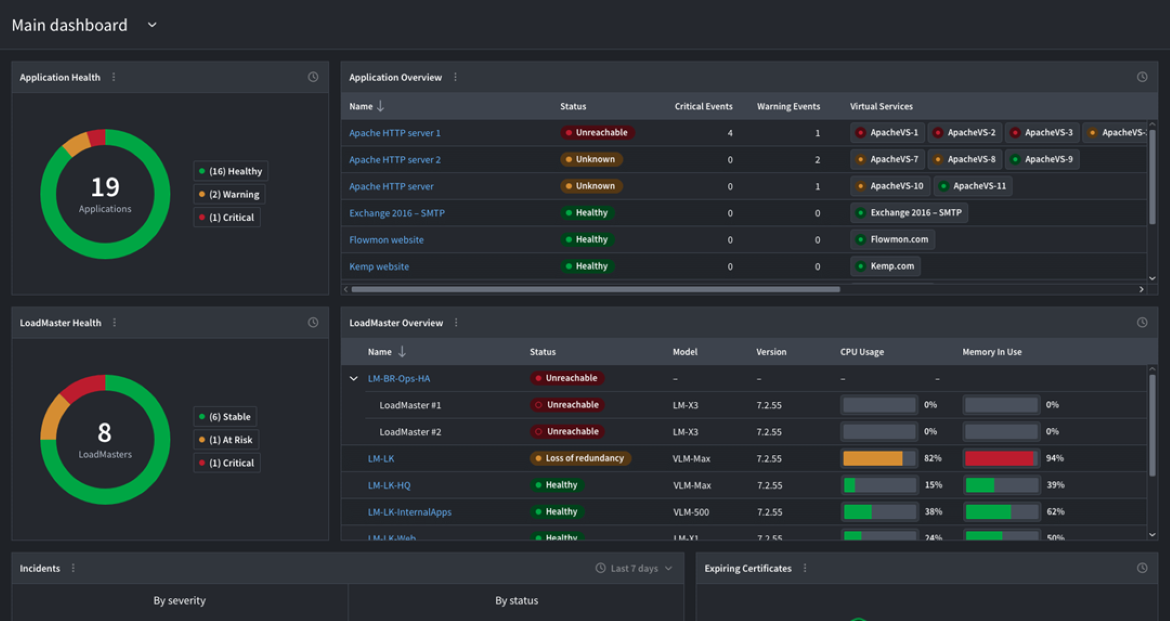
Task: Click the Application Overview horizontal scrollbar
Action: [x=595, y=290]
